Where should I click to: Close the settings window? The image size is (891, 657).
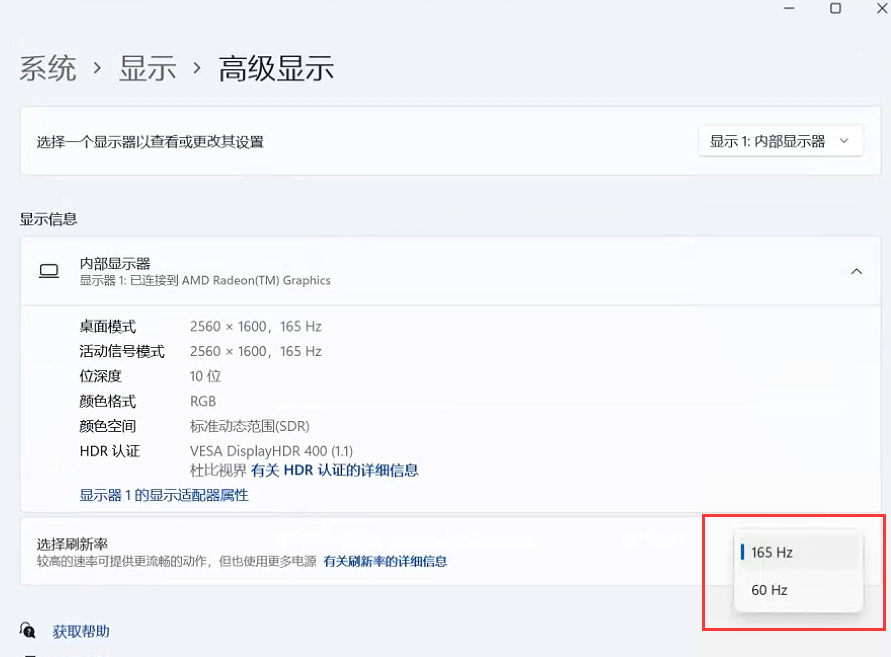882,8
